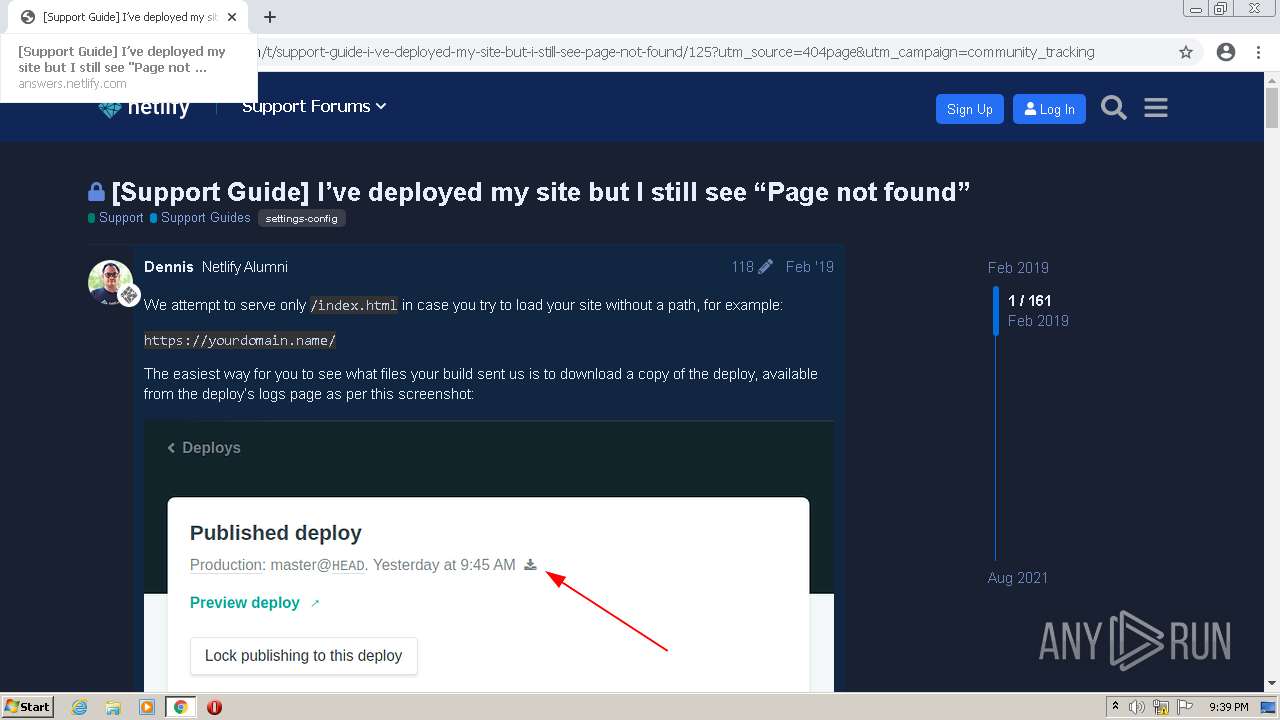Click the edit history pencil icon
Image resolution: width=1280 pixels, height=720 pixels.
[765, 267]
